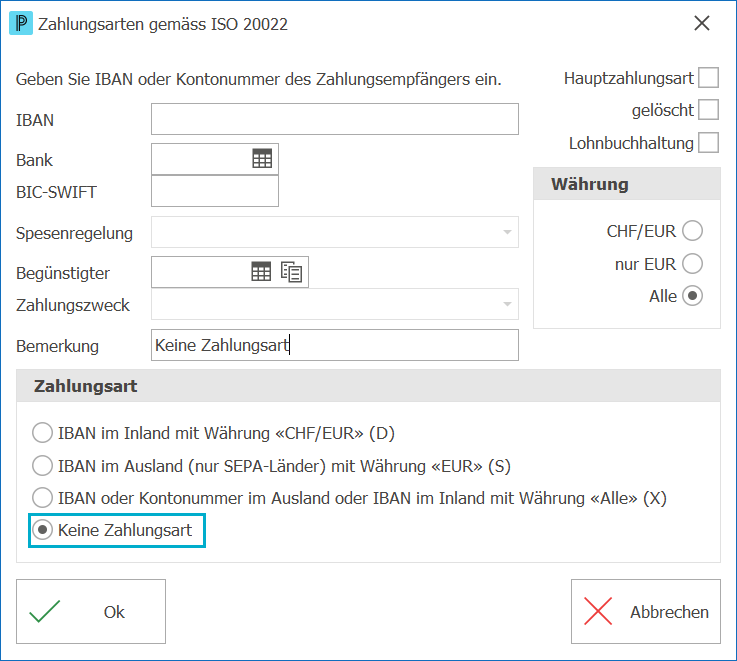Click the BIC-SWIFT input field
Viewport: 737px width, 661px height.
(x=215, y=191)
